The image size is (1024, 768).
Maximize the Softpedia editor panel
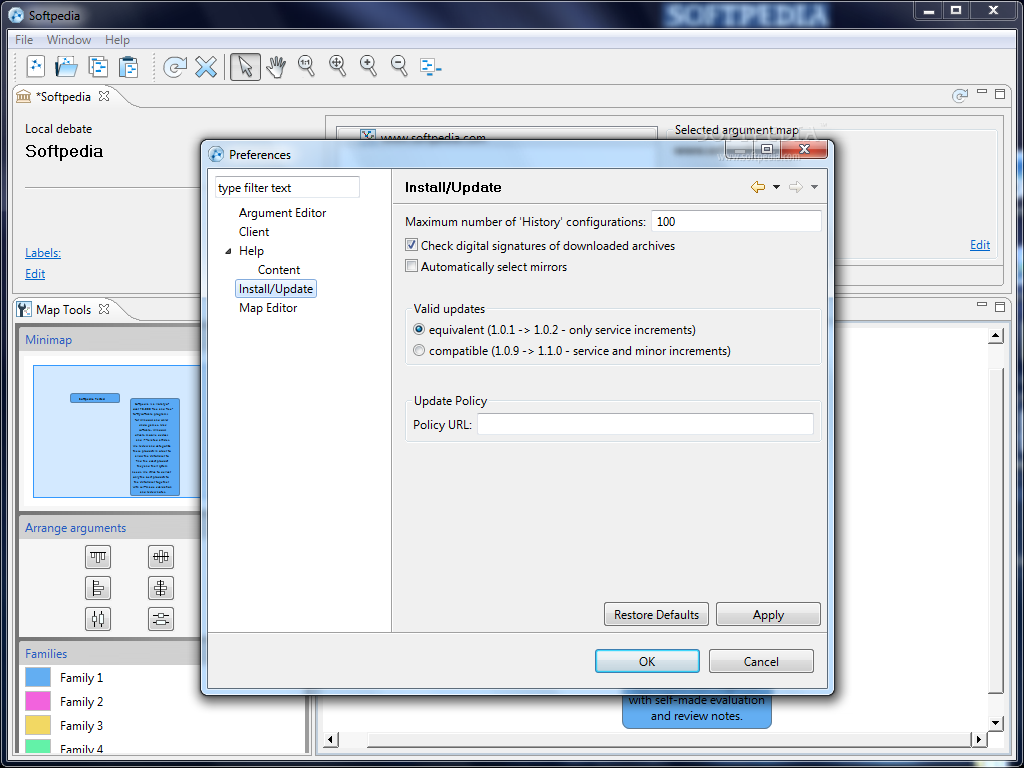(x=1000, y=94)
